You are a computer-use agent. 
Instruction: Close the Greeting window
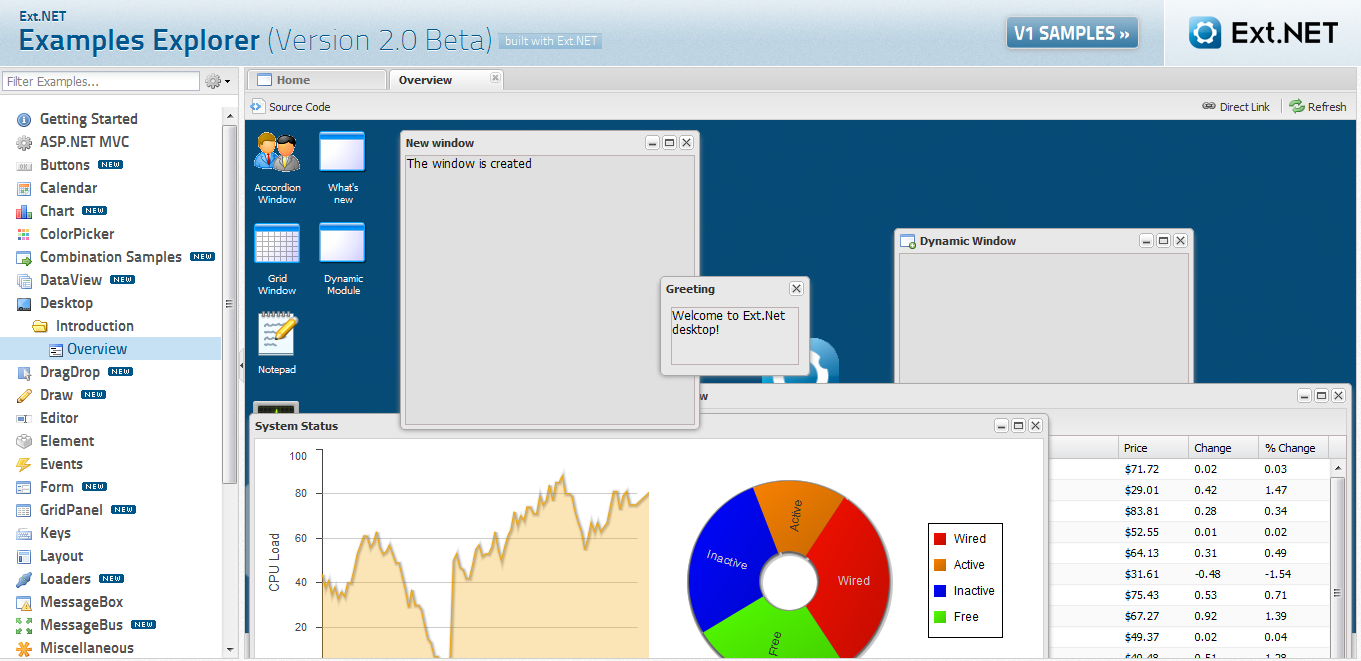(796, 289)
